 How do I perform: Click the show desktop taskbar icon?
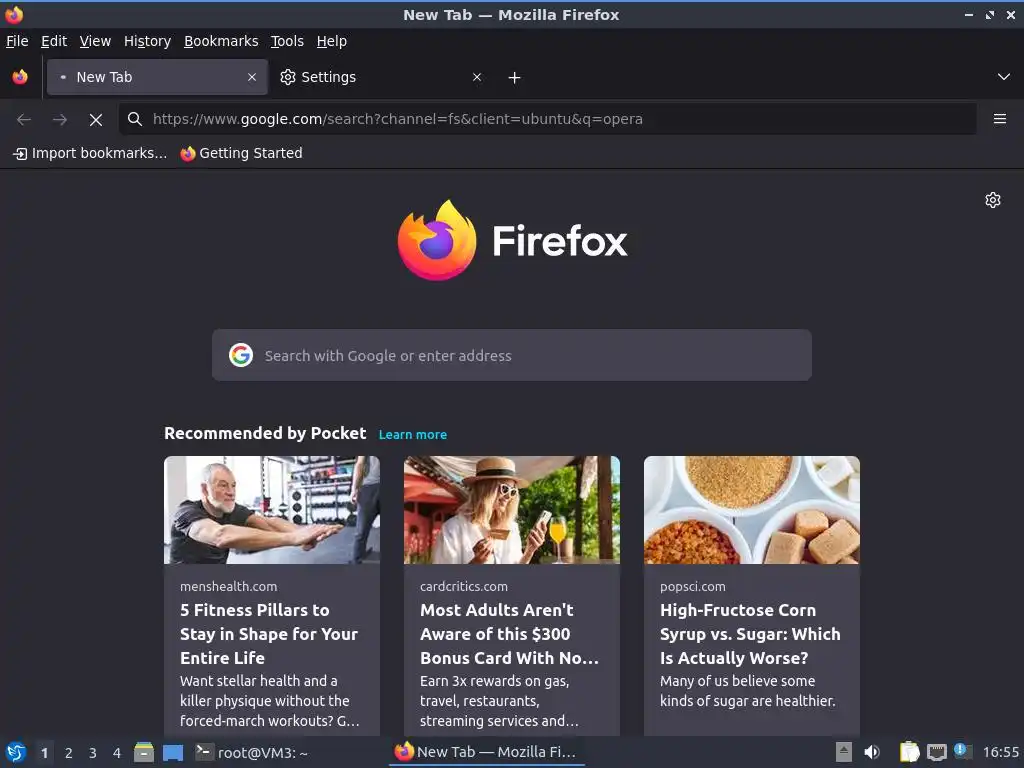(x=173, y=753)
